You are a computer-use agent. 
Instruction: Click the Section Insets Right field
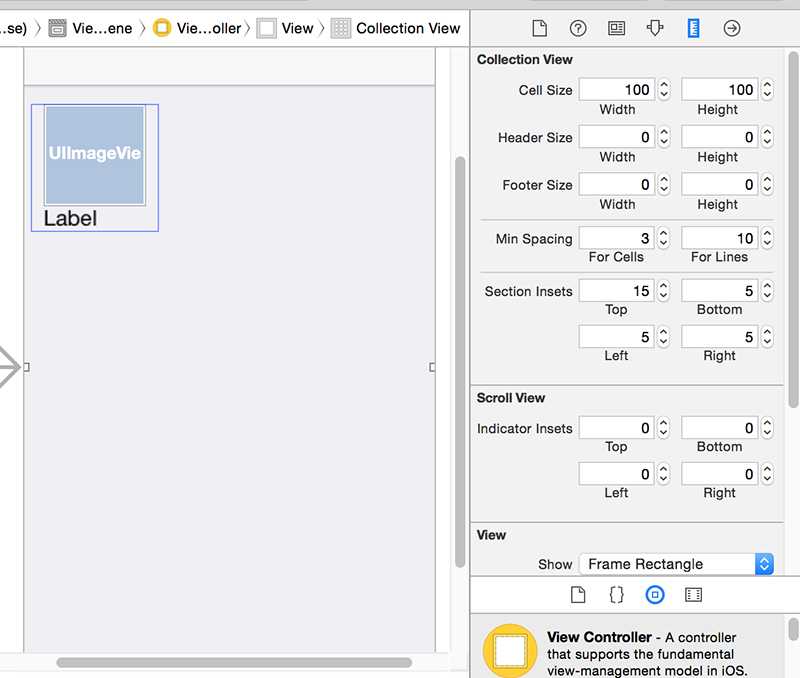click(x=719, y=337)
